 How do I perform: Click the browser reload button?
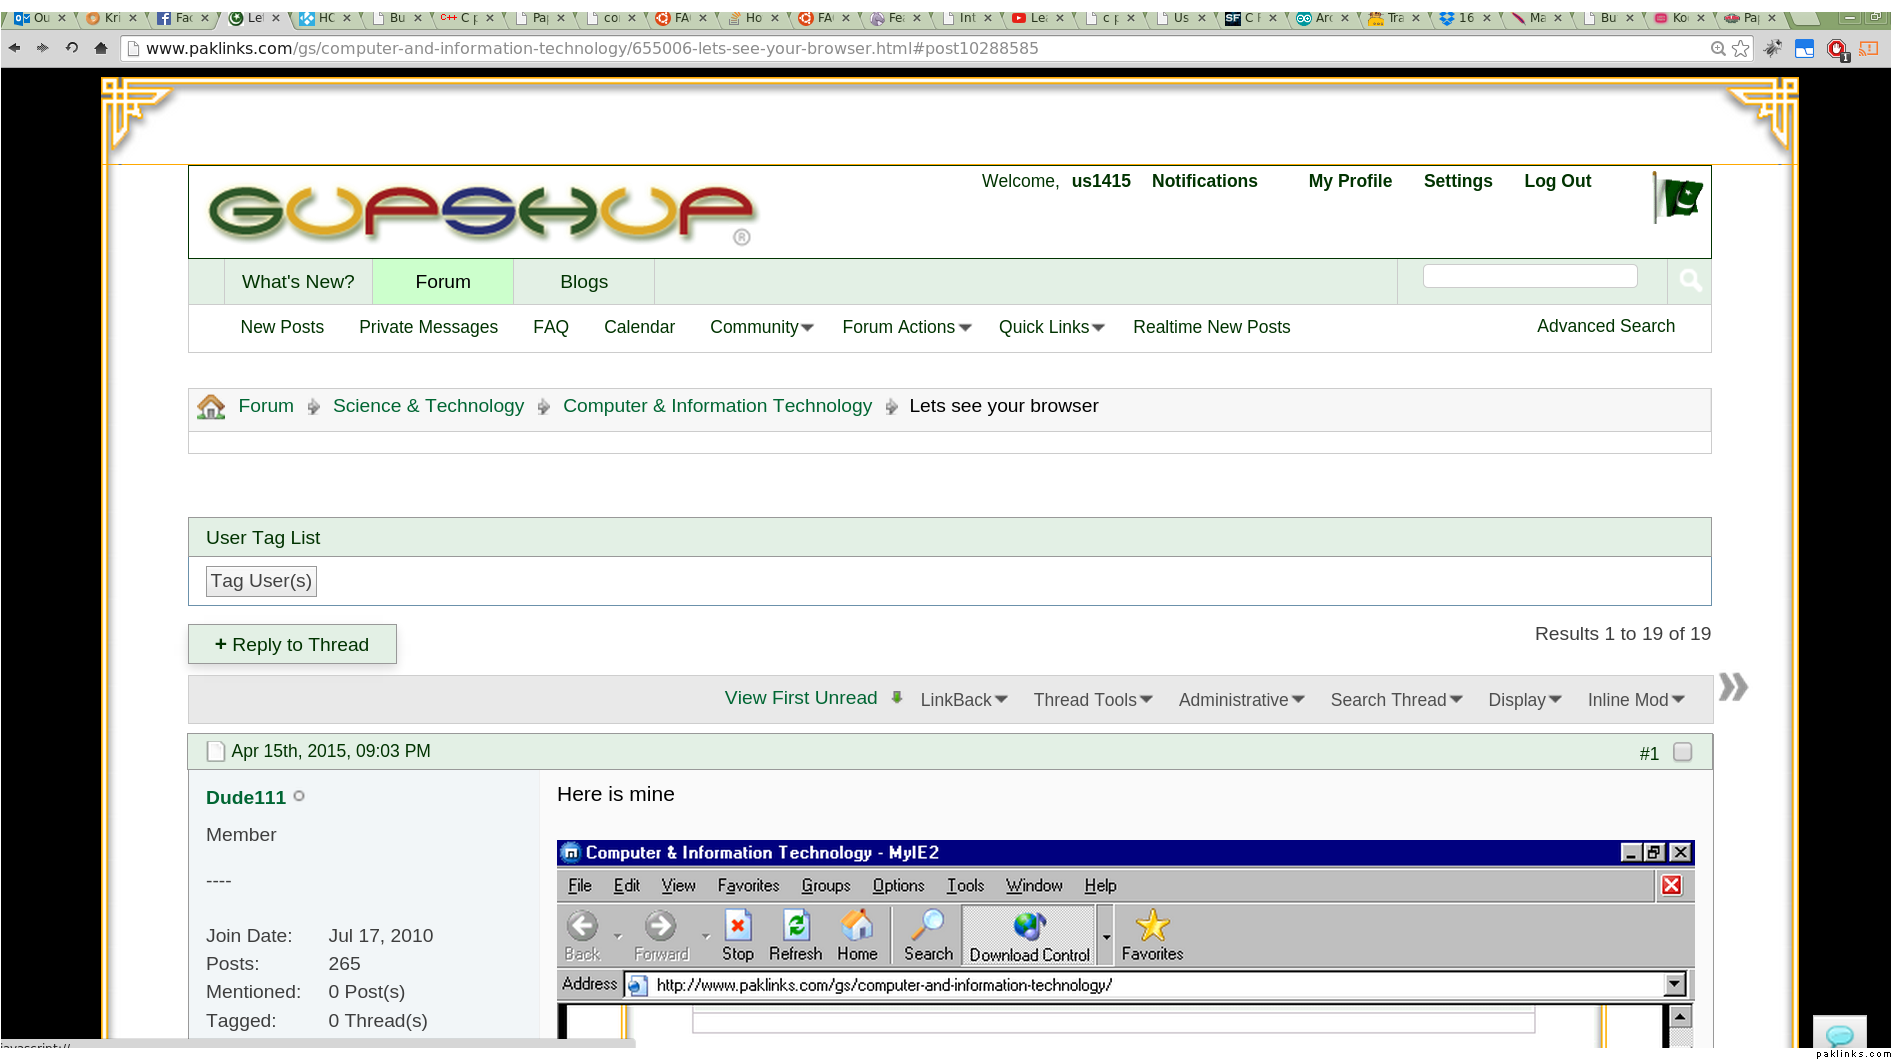tap(72, 48)
